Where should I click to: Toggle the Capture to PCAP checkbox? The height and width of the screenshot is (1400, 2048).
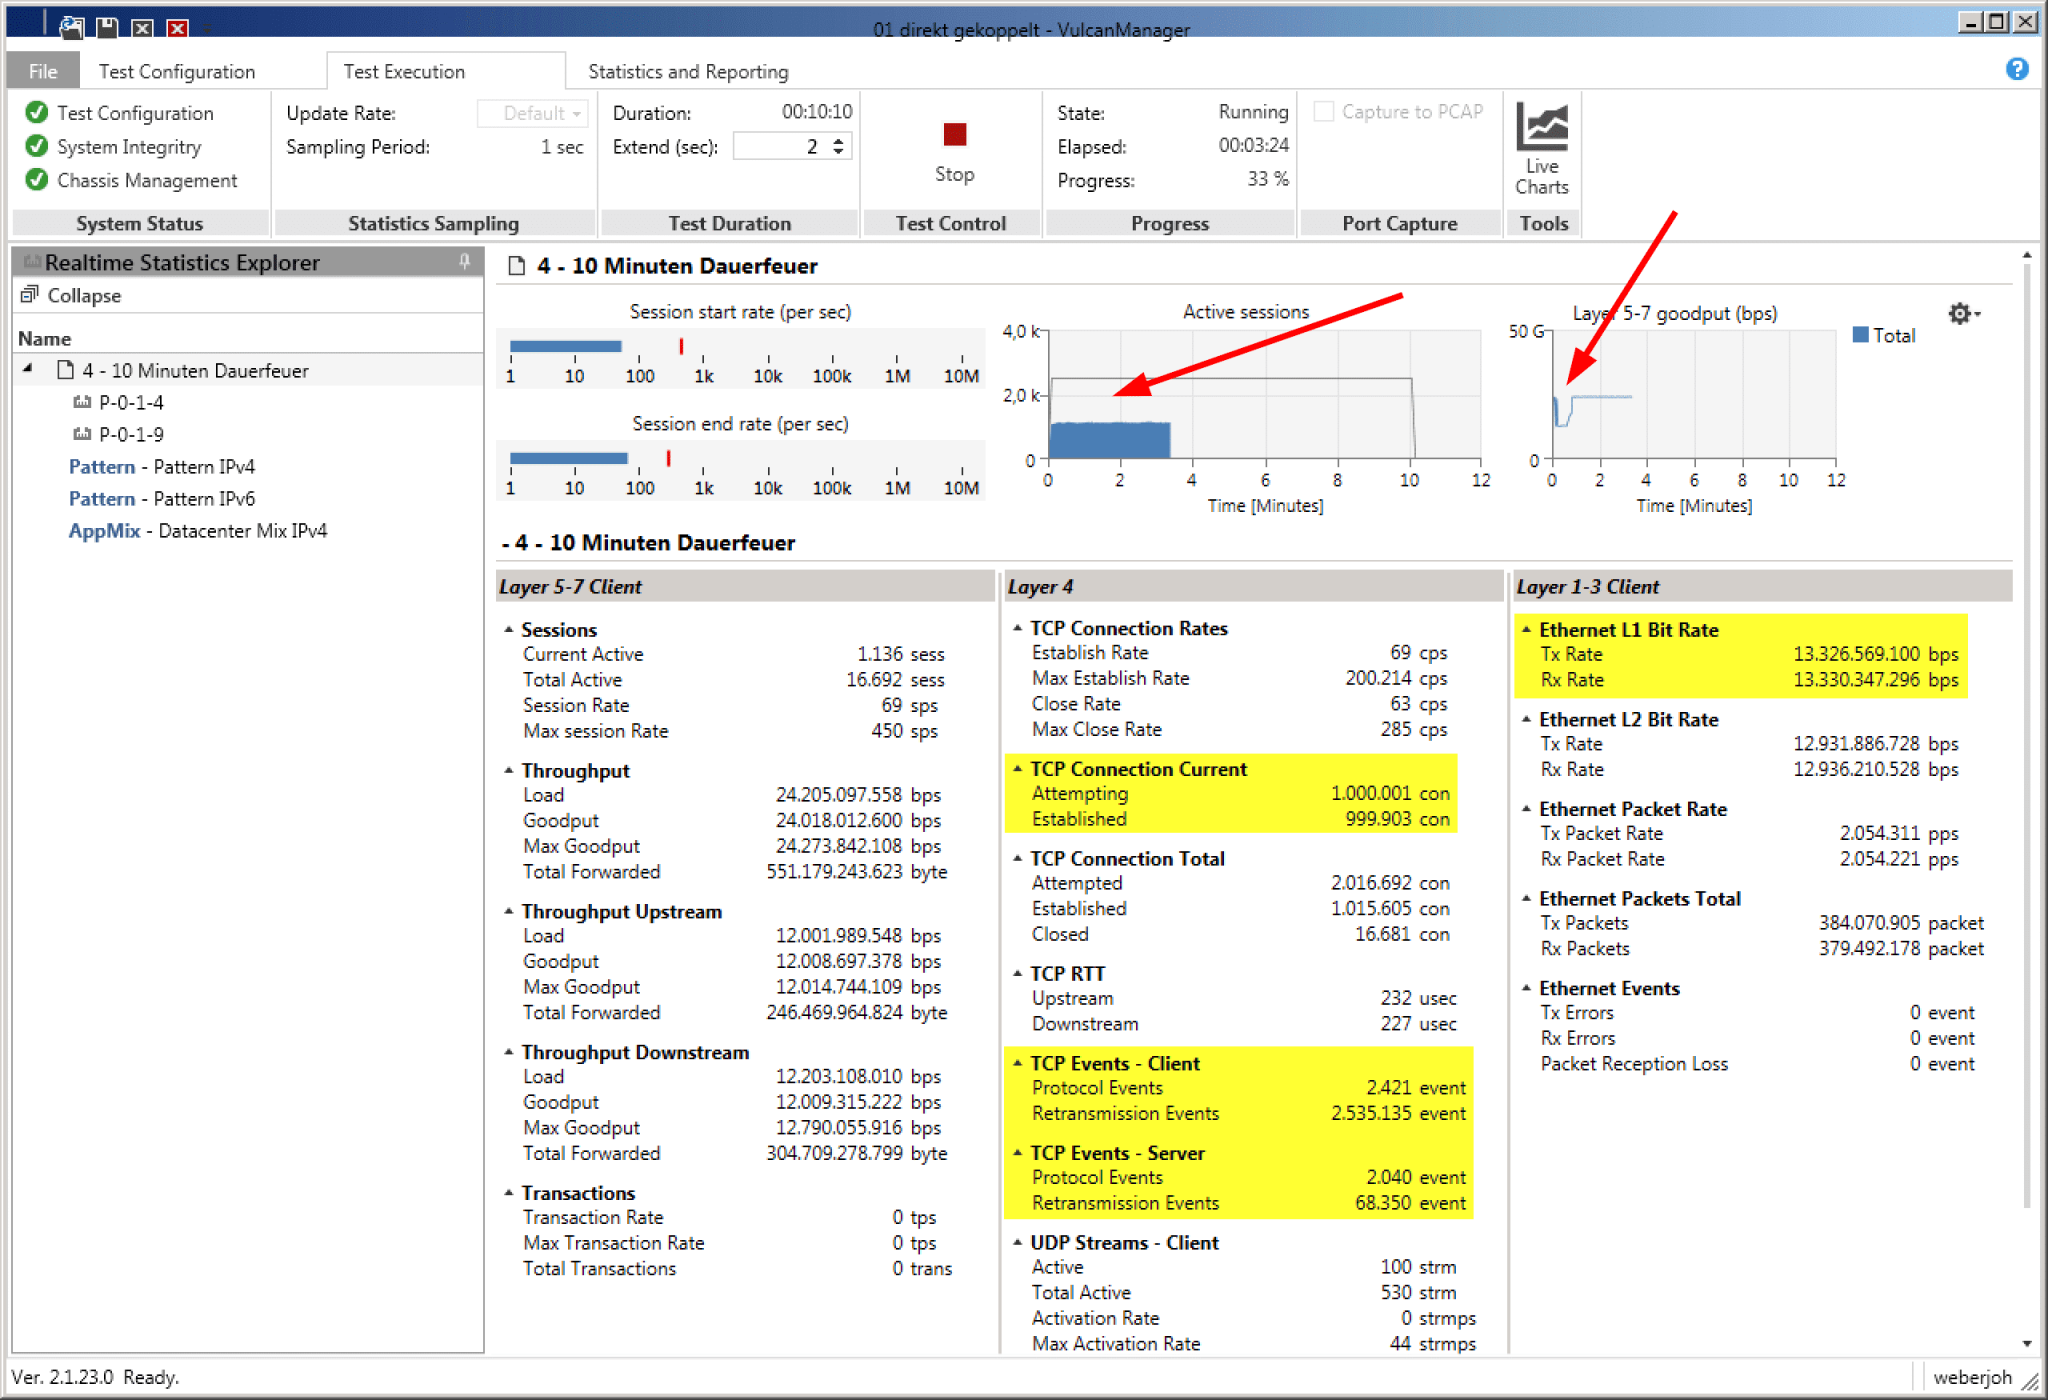point(1324,112)
